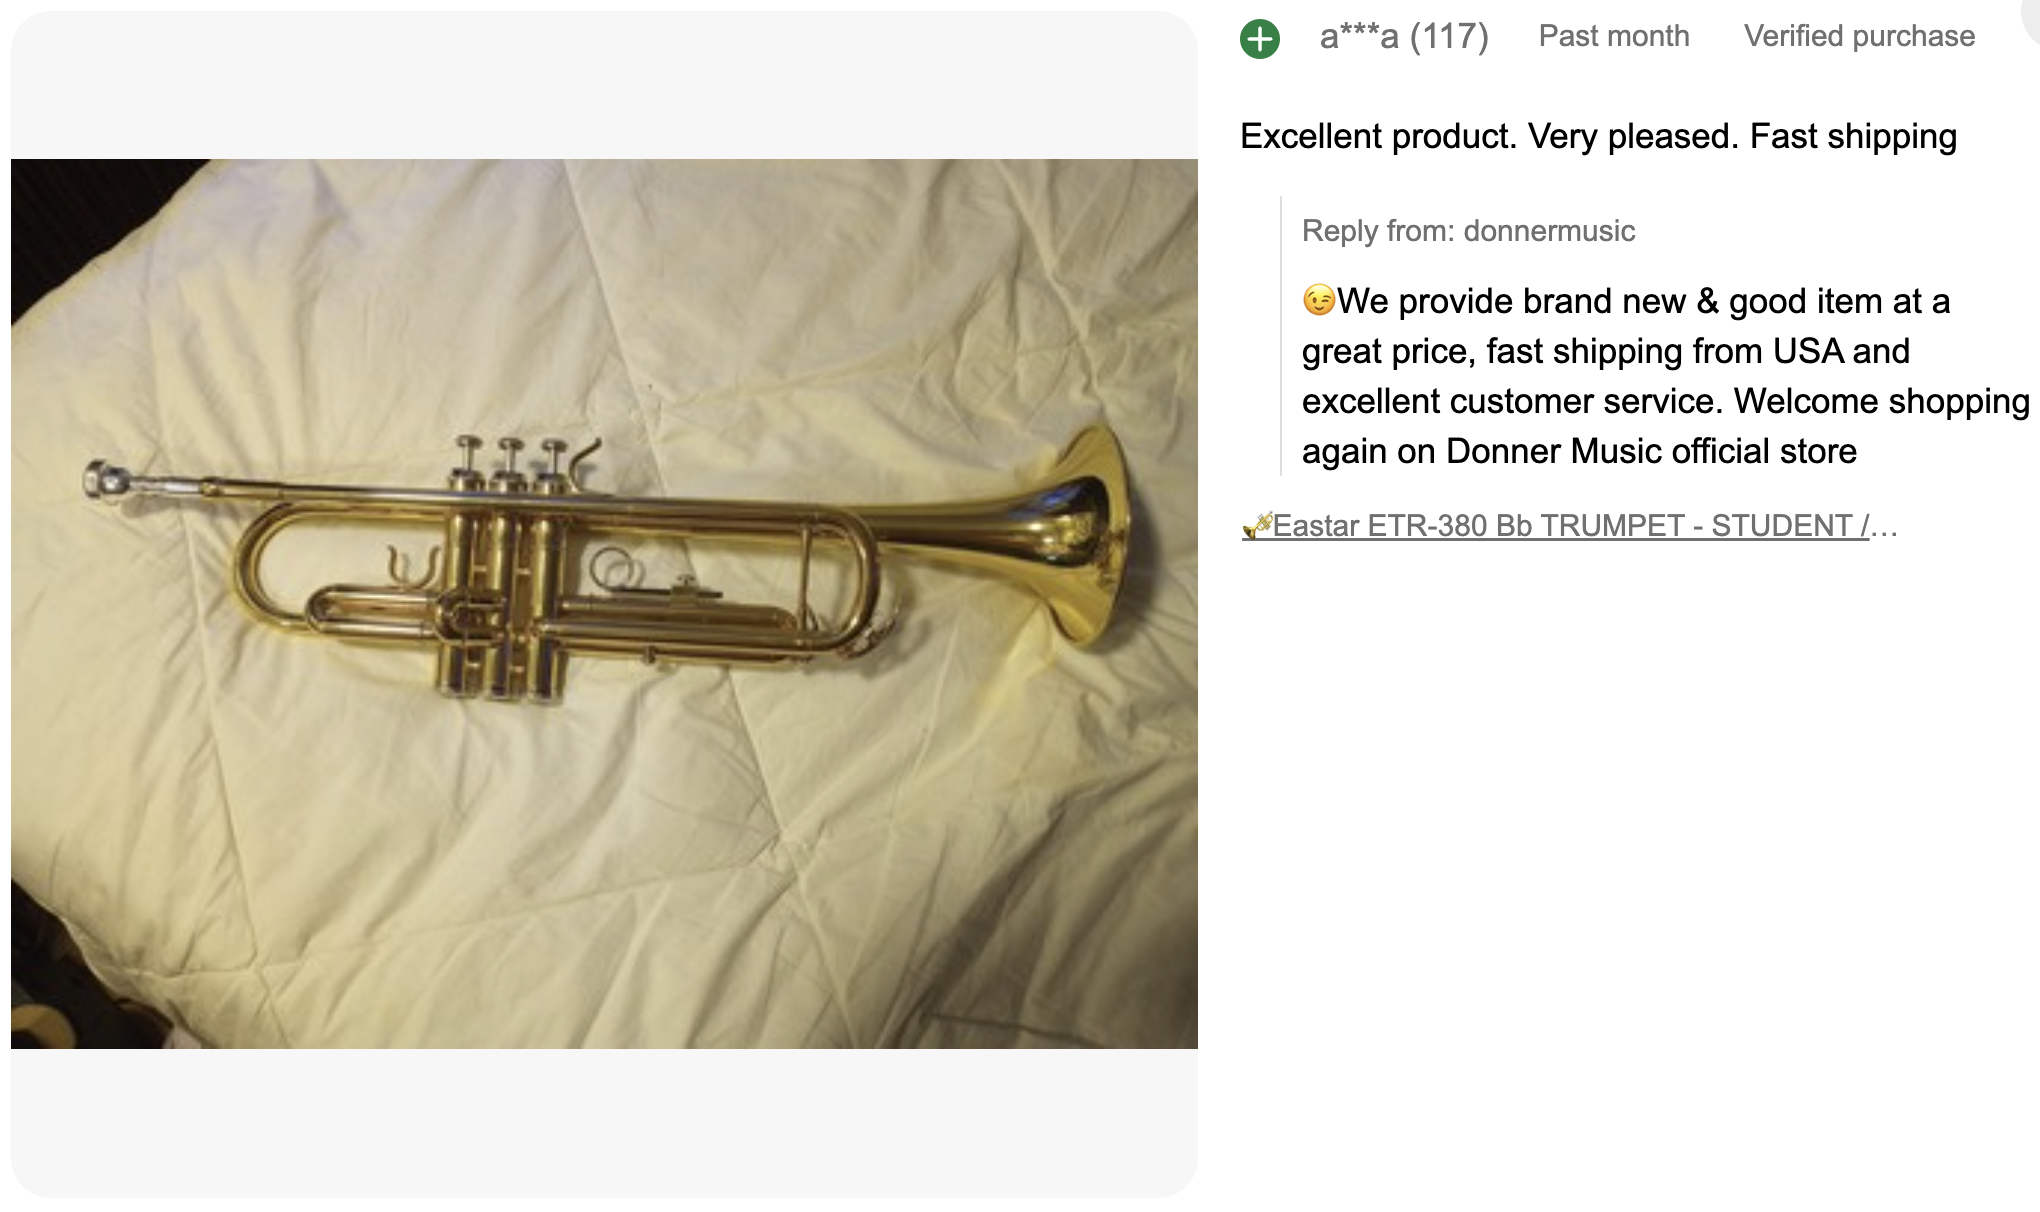Click the winking emoji in seller reply
This screenshot has width=2040, height=1212.
1319,300
